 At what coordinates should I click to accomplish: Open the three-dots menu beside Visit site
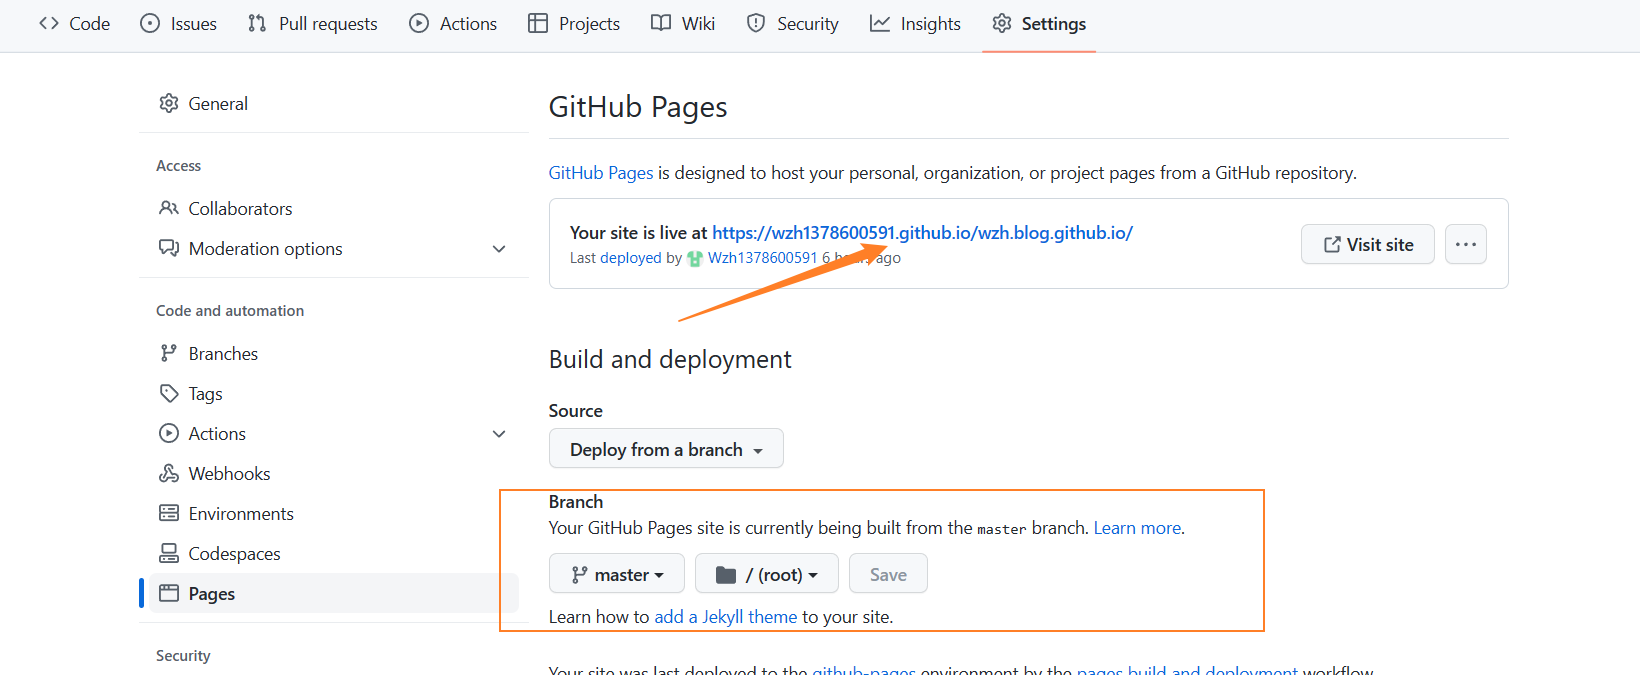pos(1465,244)
